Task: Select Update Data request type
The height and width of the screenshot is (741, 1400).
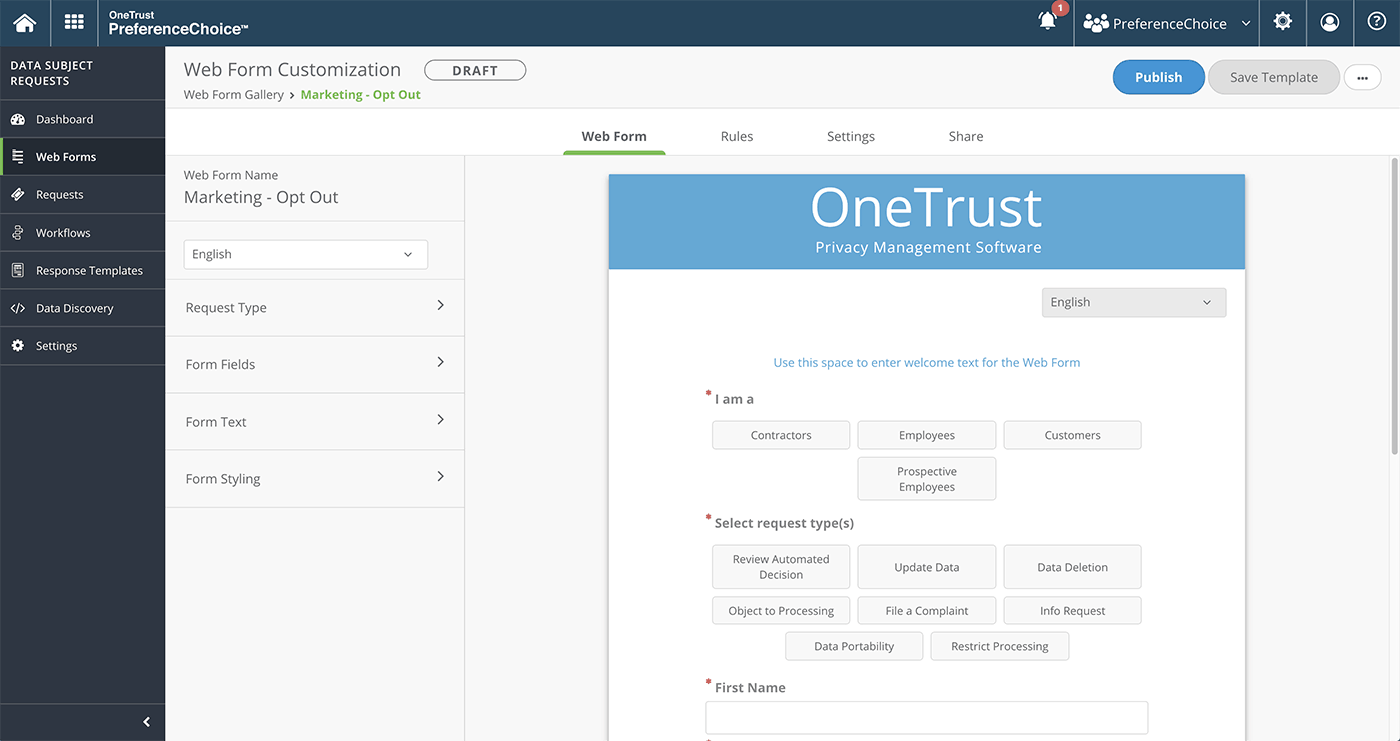Action: coord(927,567)
